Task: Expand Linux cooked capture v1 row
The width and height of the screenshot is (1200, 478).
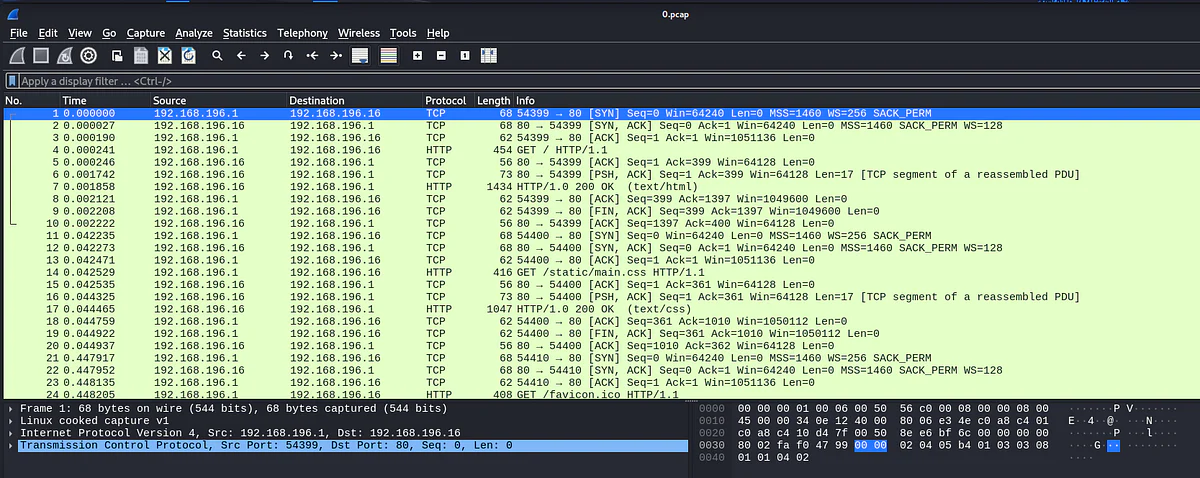Action: click(10, 421)
